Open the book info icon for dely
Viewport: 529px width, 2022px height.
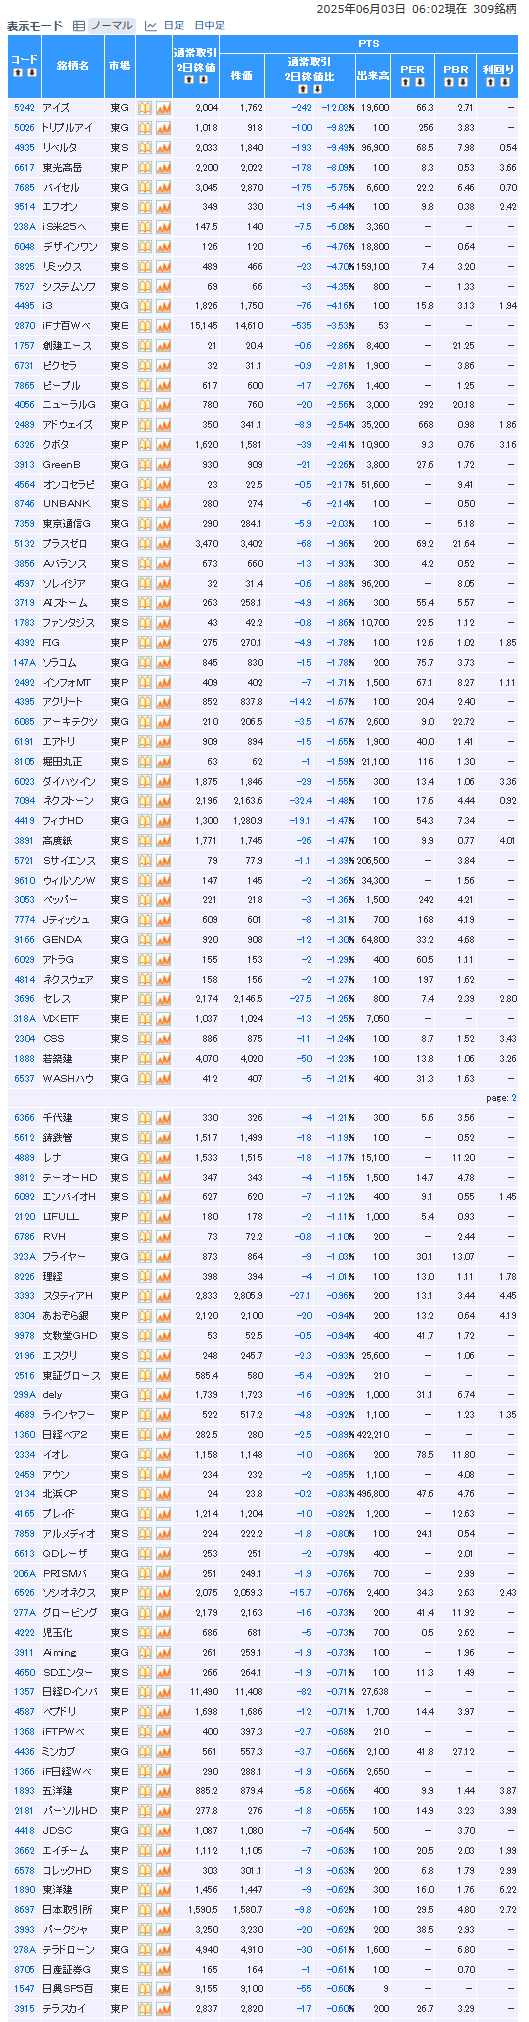click(x=144, y=1394)
